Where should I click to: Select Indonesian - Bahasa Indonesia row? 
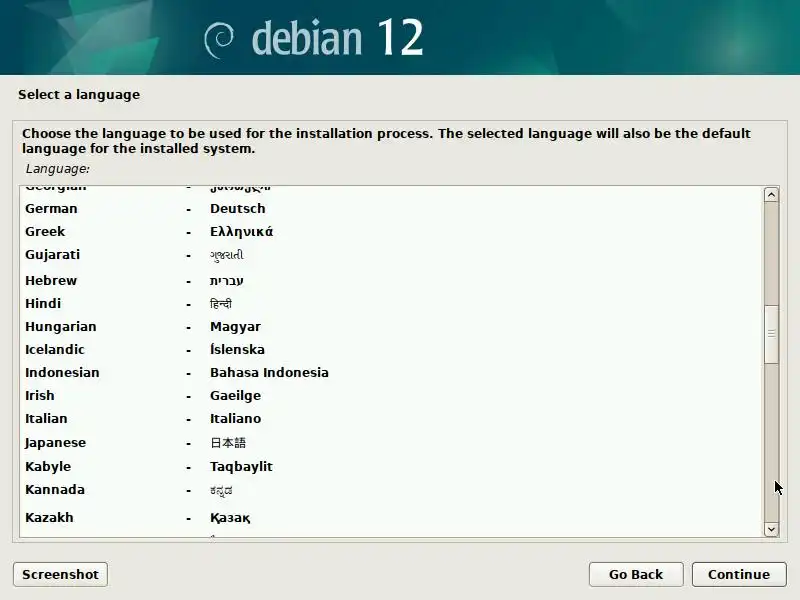392,372
